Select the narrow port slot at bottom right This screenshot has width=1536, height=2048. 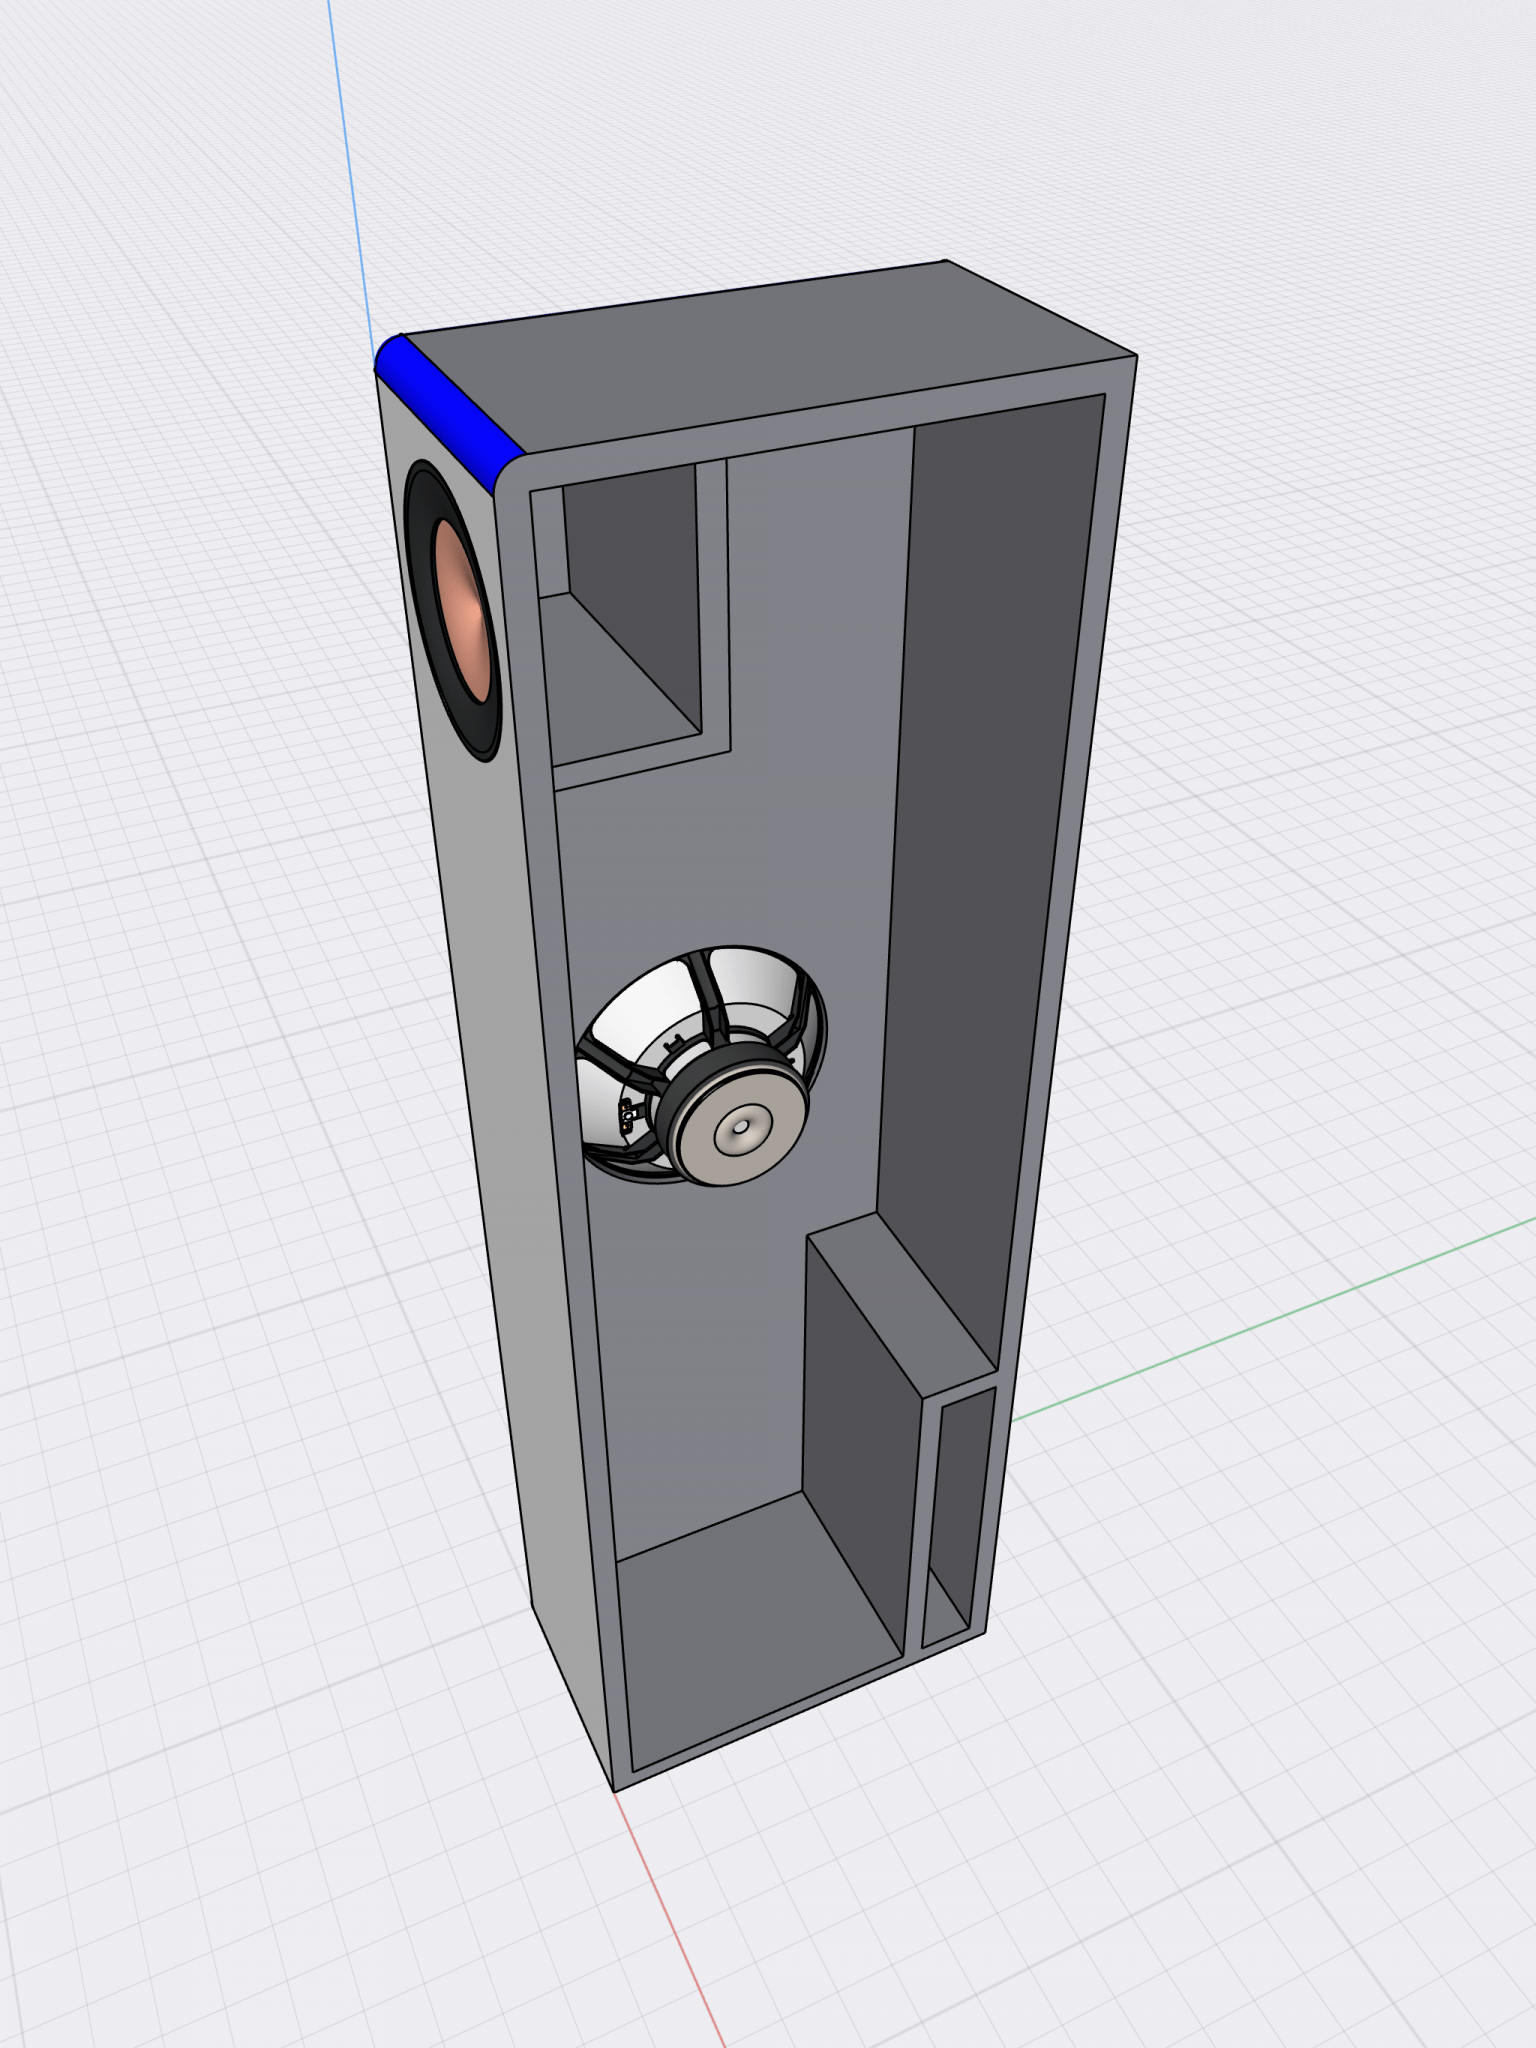[x=957, y=1519]
